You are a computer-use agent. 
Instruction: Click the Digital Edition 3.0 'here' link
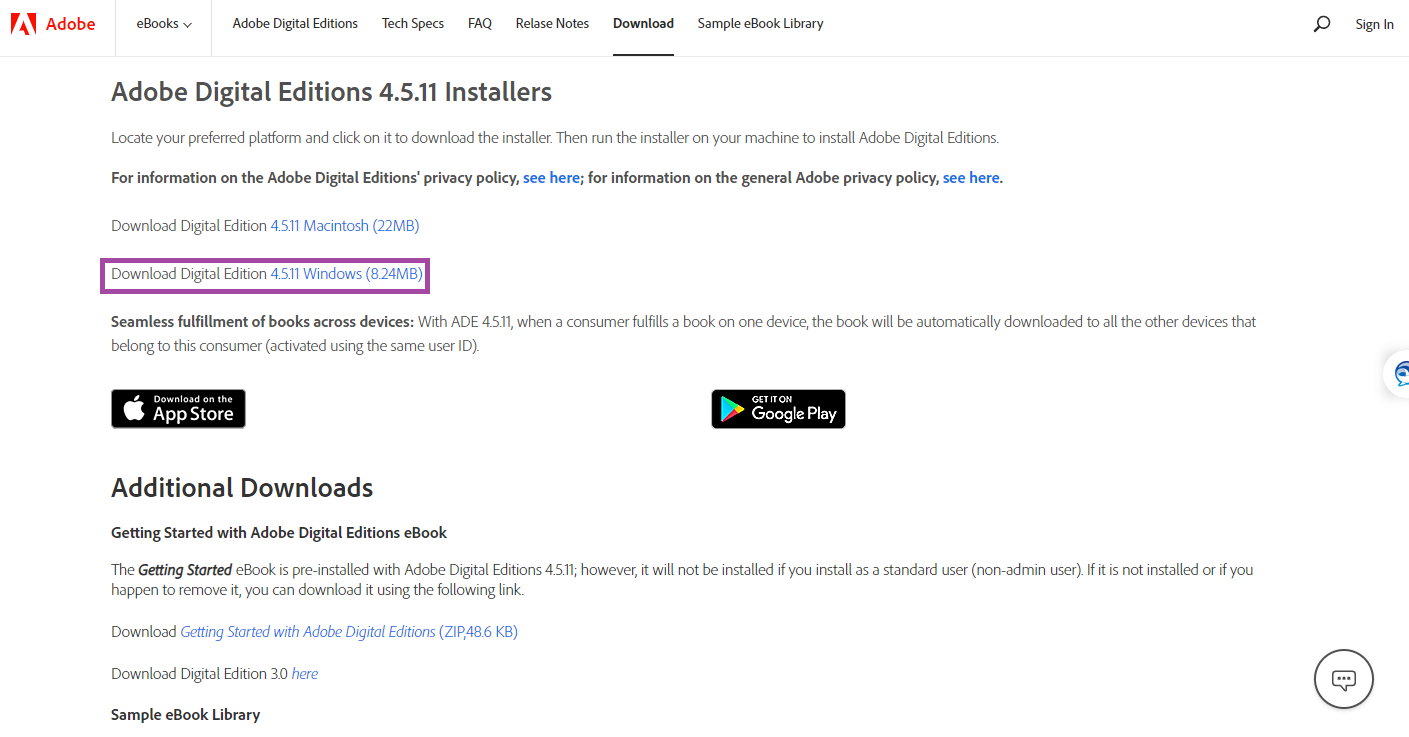[305, 674]
